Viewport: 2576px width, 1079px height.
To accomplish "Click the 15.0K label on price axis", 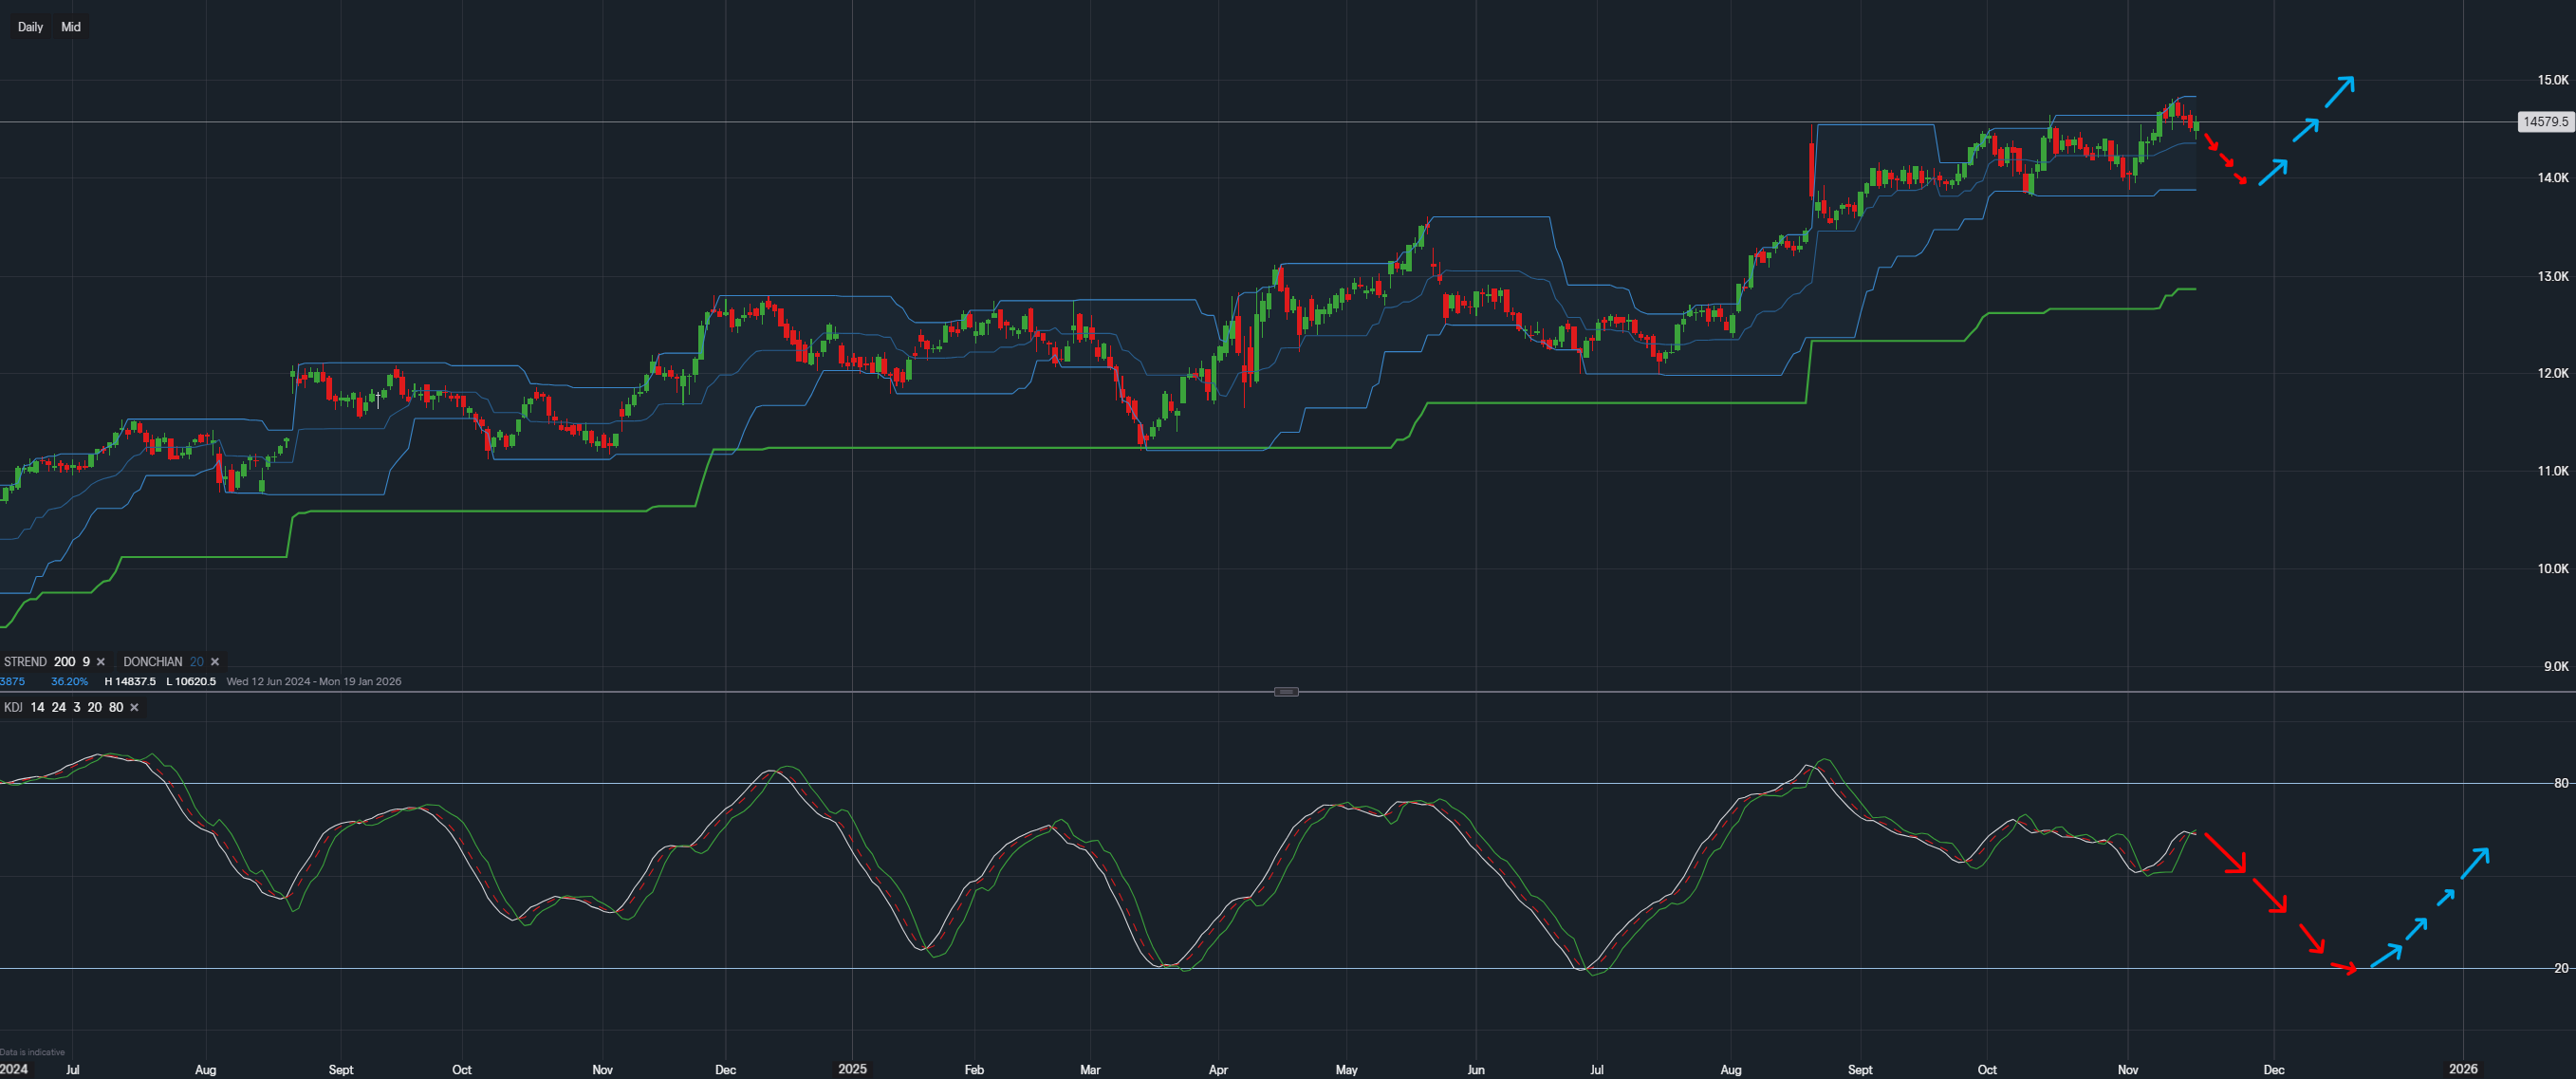I will coord(2552,80).
